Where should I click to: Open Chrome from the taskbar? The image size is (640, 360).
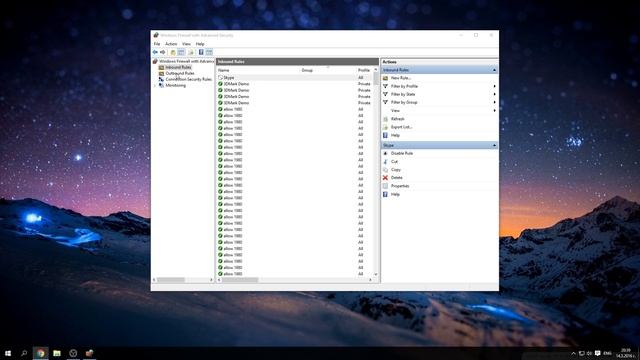coord(40,353)
